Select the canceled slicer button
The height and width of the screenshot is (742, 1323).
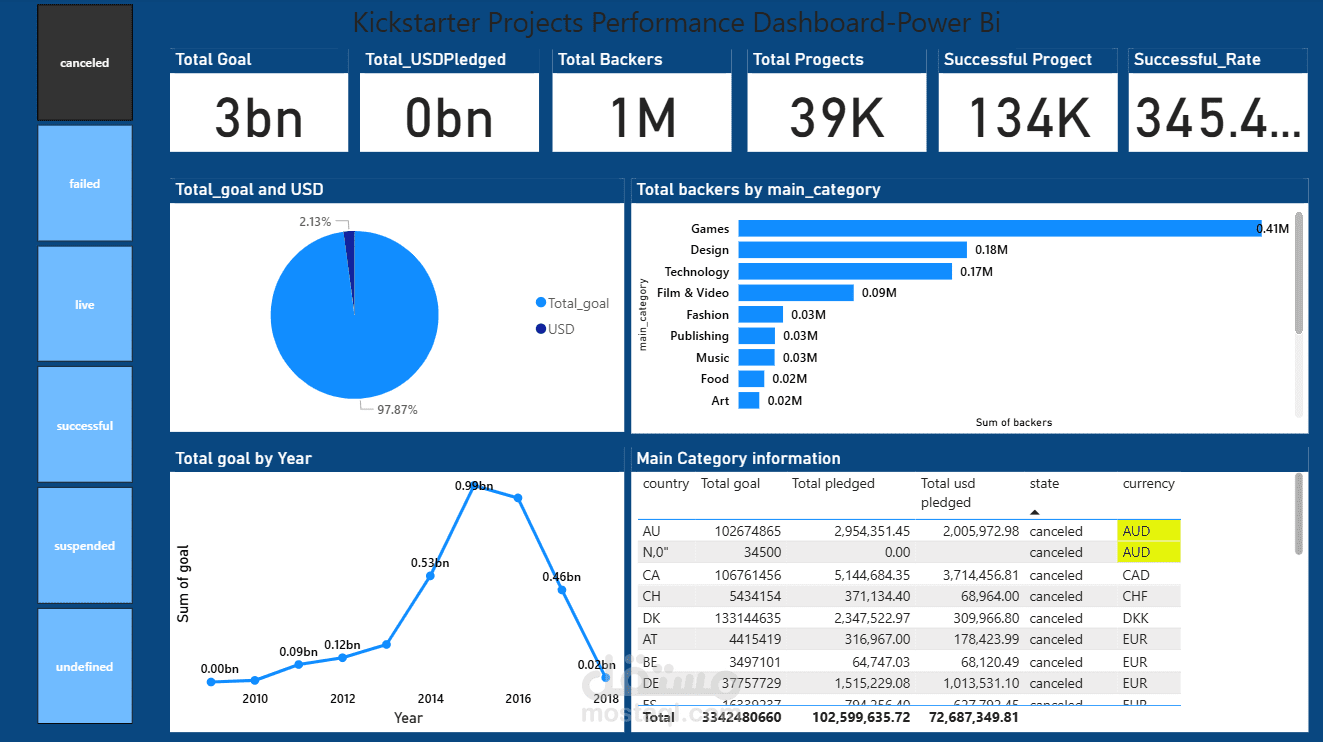click(85, 62)
